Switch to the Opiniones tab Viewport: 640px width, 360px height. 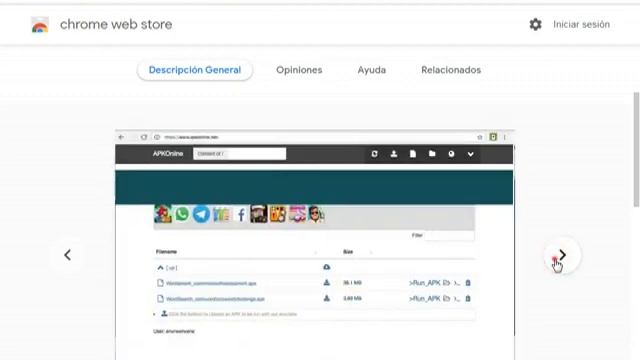(x=299, y=70)
